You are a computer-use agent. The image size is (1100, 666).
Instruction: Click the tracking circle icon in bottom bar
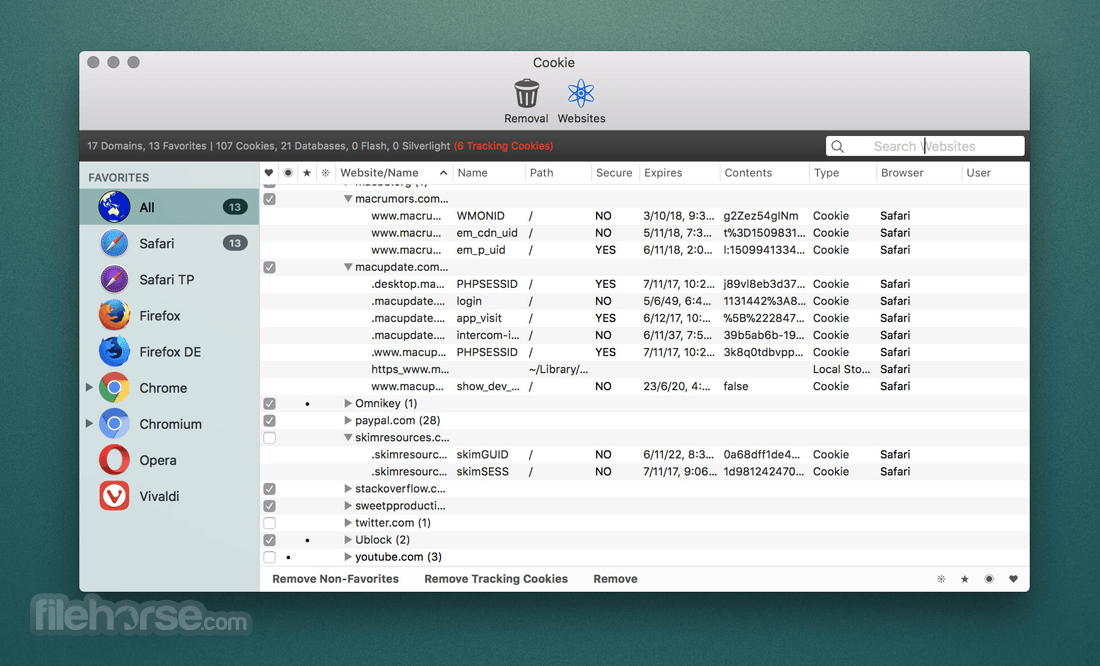click(989, 579)
